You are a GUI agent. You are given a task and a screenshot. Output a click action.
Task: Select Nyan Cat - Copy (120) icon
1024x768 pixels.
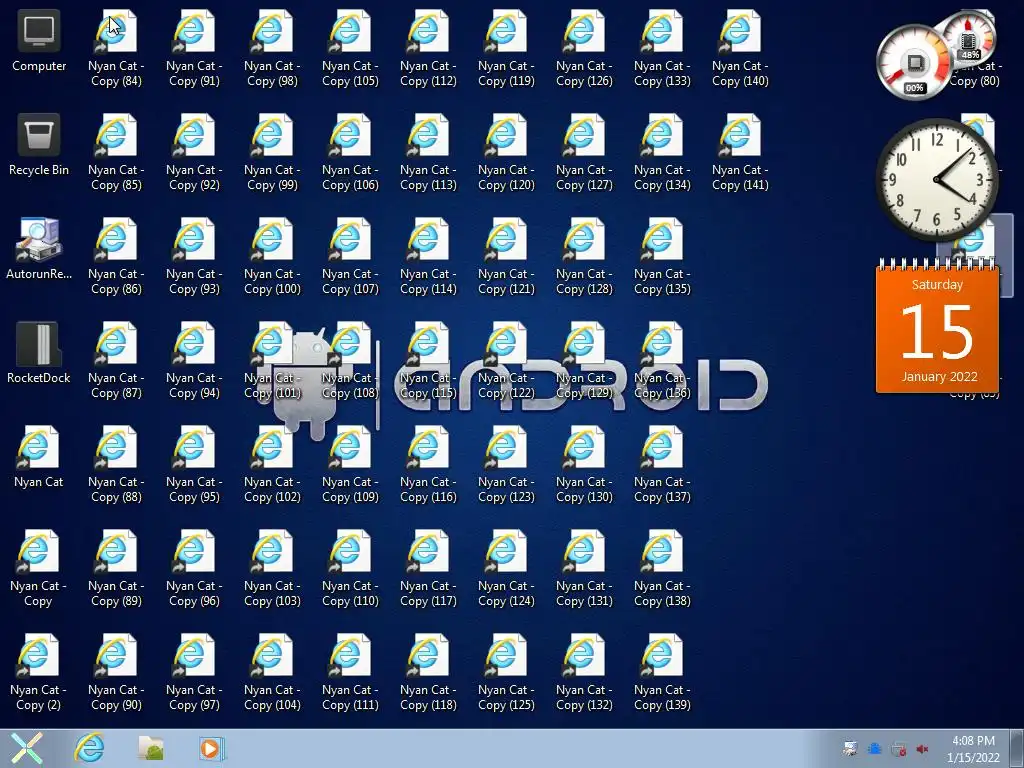click(x=506, y=153)
